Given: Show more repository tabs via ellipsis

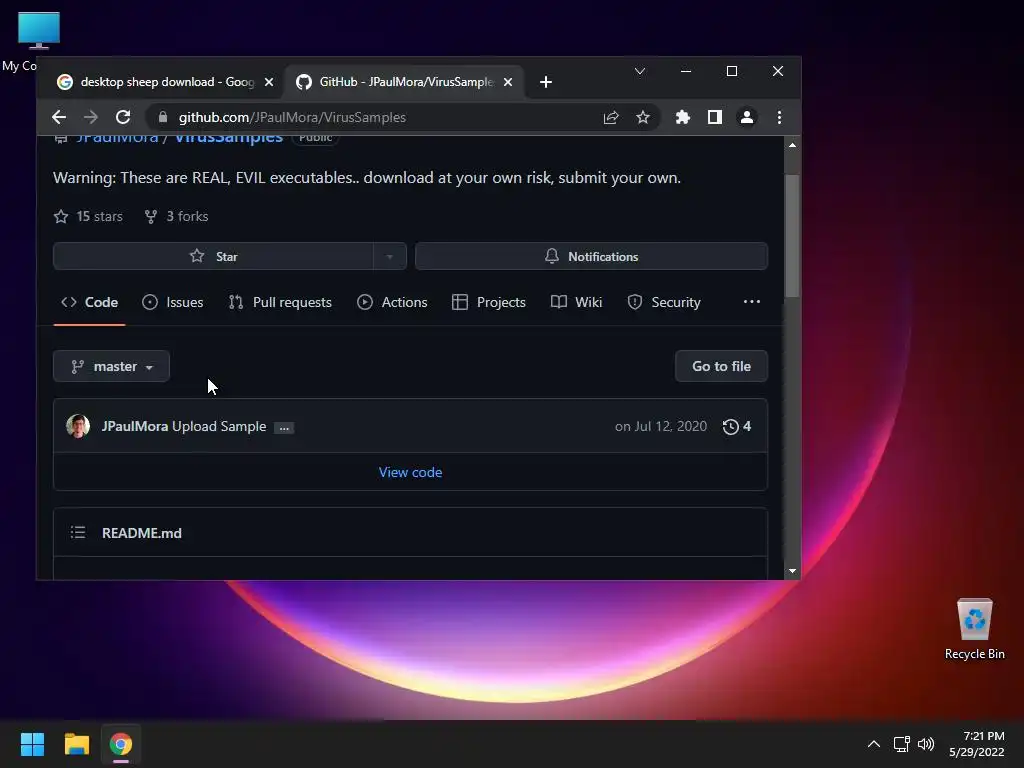Looking at the screenshot, I should pyautogui.click(x=752, y=301).
